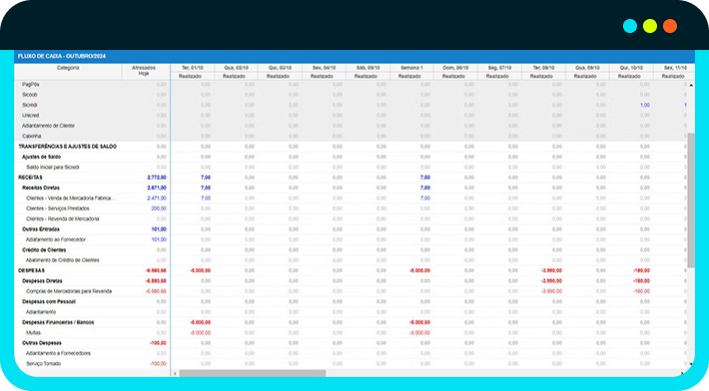Select the Qua, 09/10 column header
This screenshot has width=709, height=391.
click(x=587, y=68)
